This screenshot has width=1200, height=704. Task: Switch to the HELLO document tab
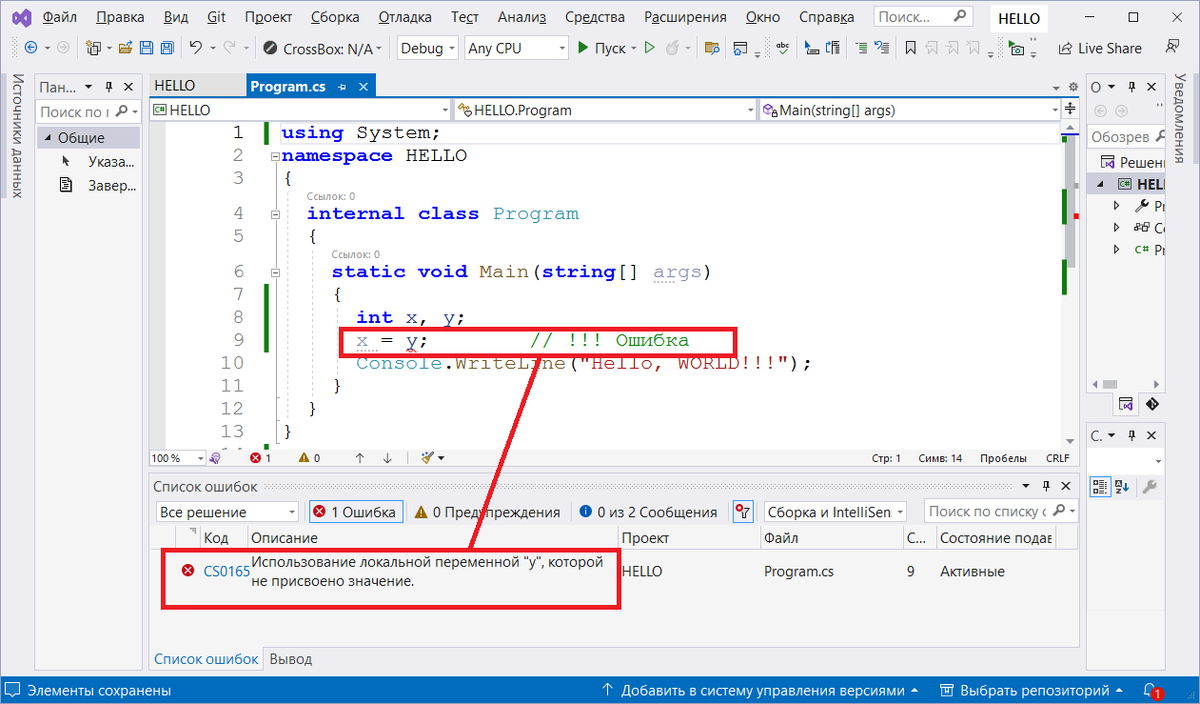[x=175, y=87]
